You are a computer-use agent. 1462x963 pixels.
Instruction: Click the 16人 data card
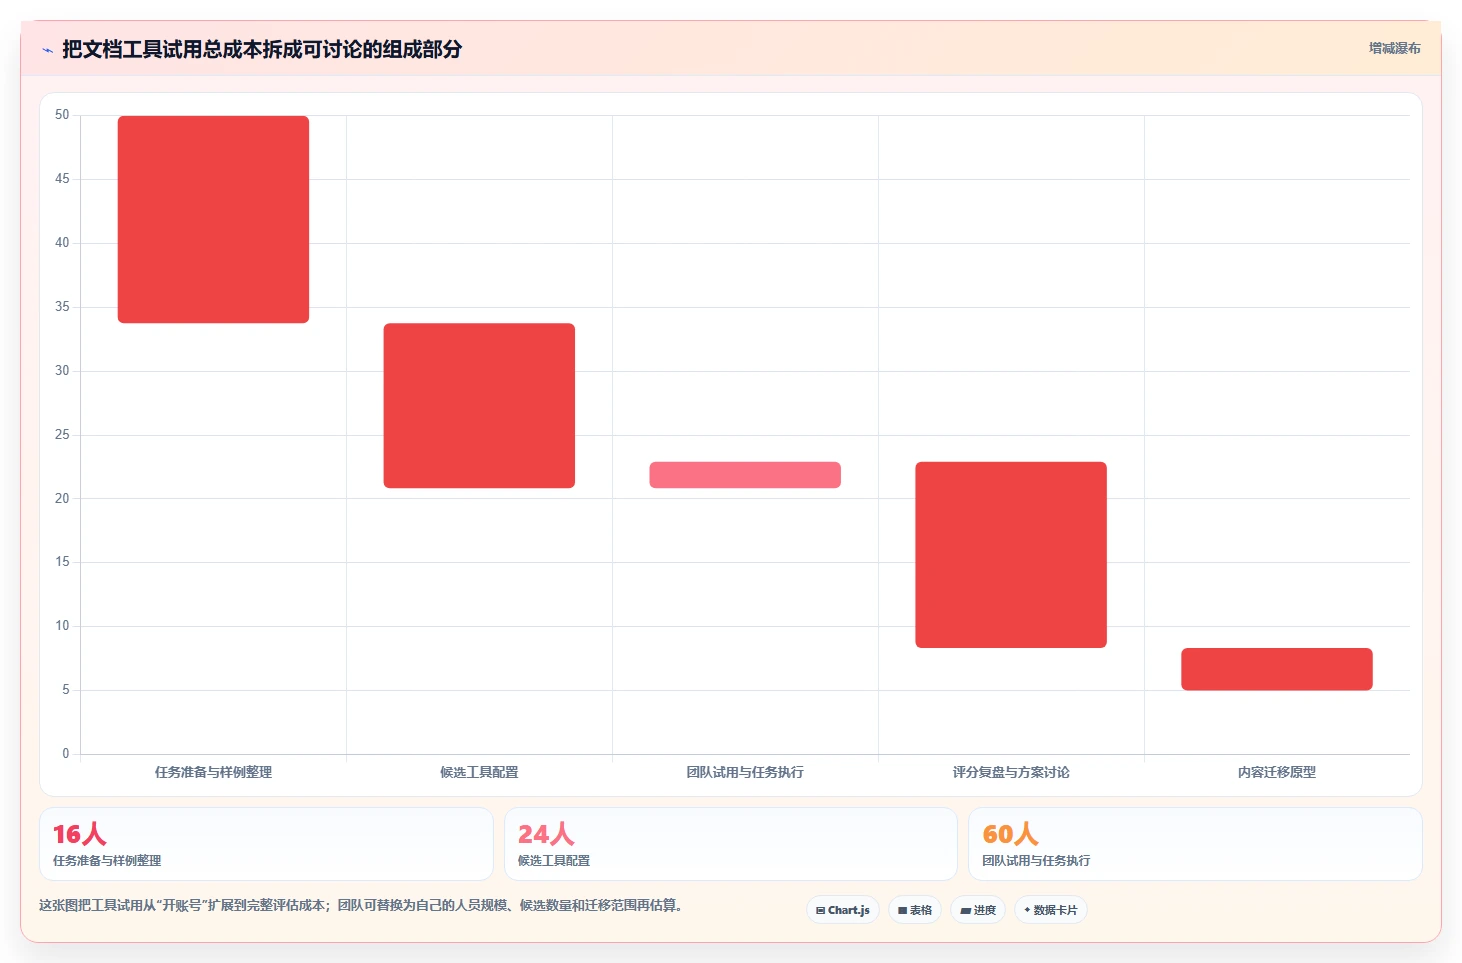[x=266, y=844]
